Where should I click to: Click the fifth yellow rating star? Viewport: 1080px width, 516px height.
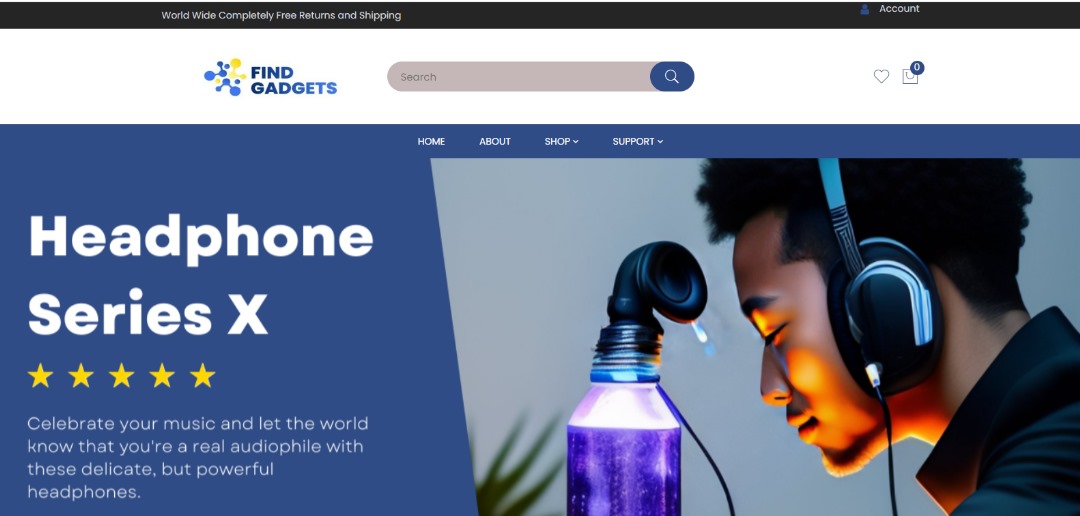[202, 376]
